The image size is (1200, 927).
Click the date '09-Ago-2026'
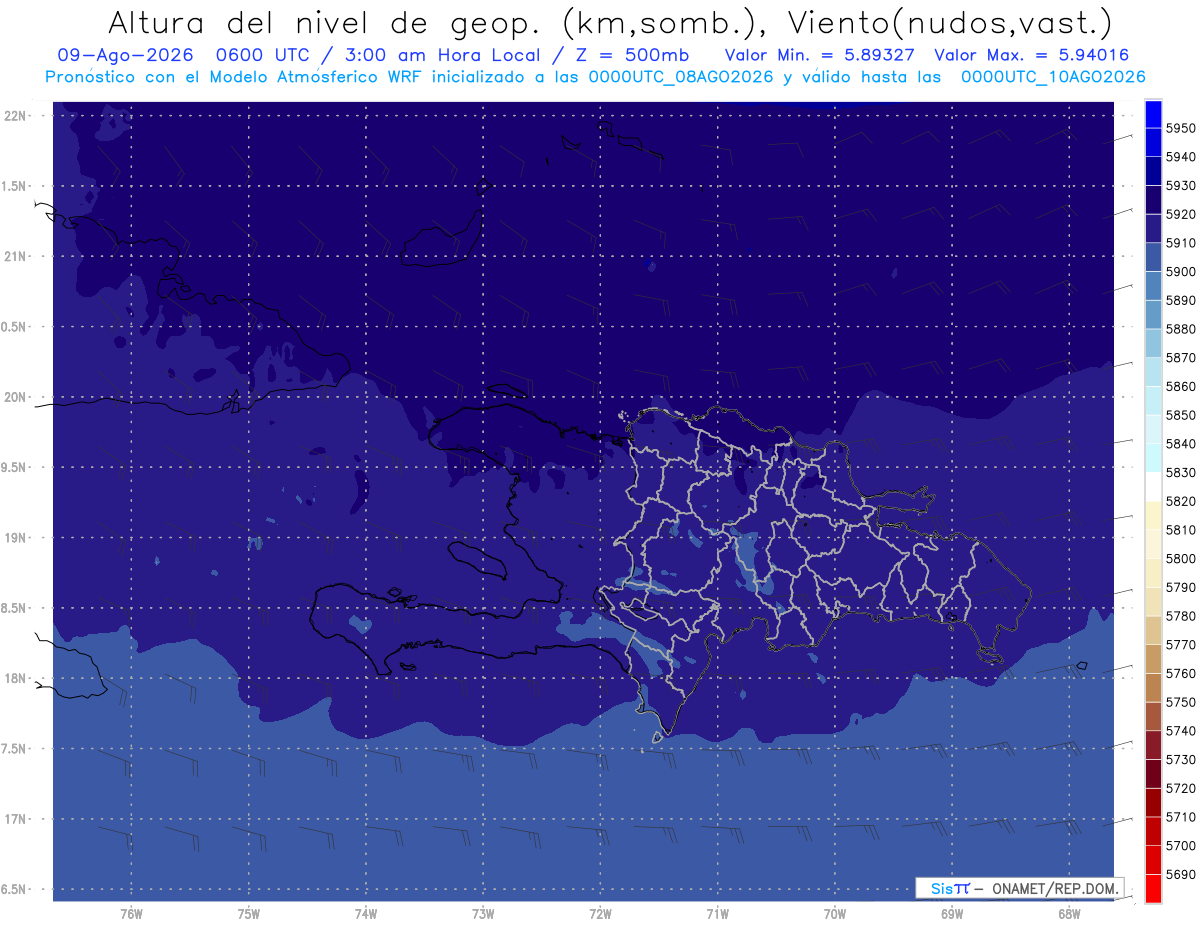126,55
